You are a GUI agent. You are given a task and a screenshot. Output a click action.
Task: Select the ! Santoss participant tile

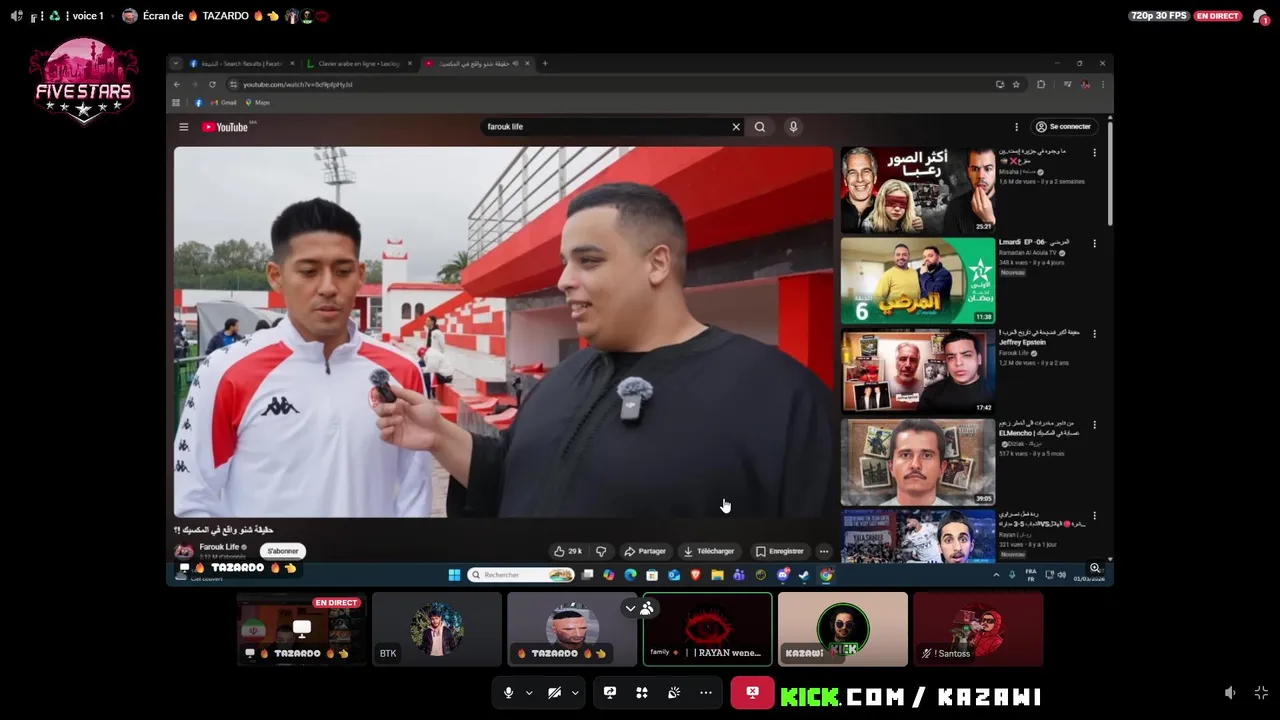coord(978,629)
